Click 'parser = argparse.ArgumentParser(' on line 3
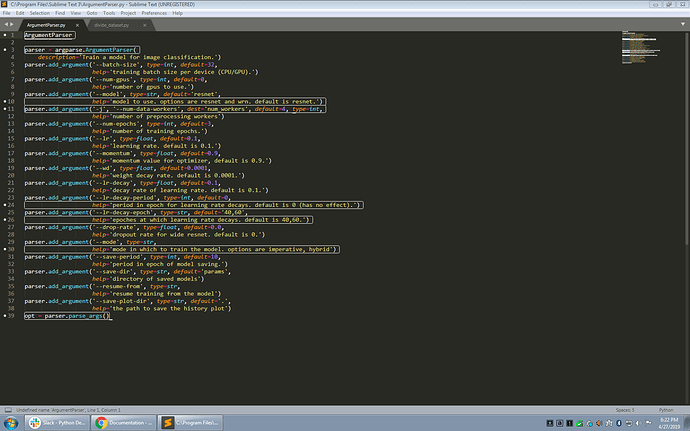The image size is (690, 431). (x=81, y=50)
